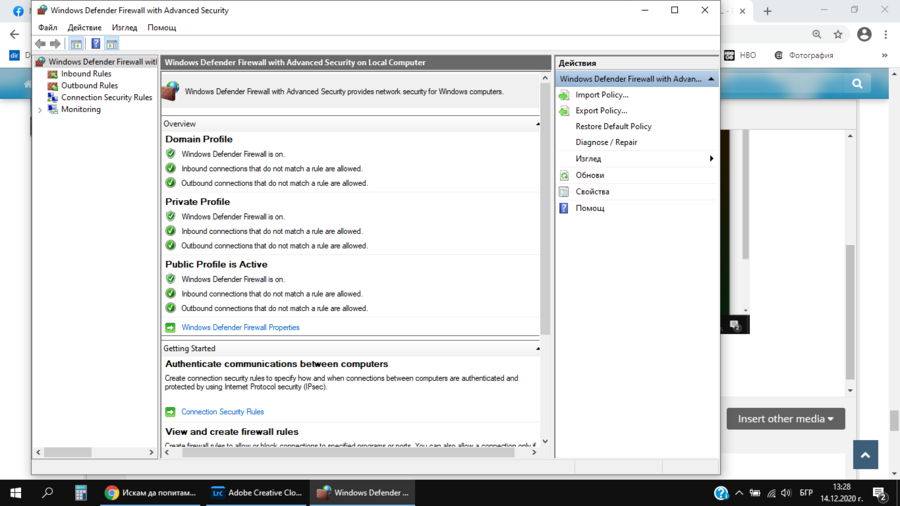The height and width of the screenshot is (506, 900).
Task: Click the taskbar search magnifier icon
Action: coord(48,492)
